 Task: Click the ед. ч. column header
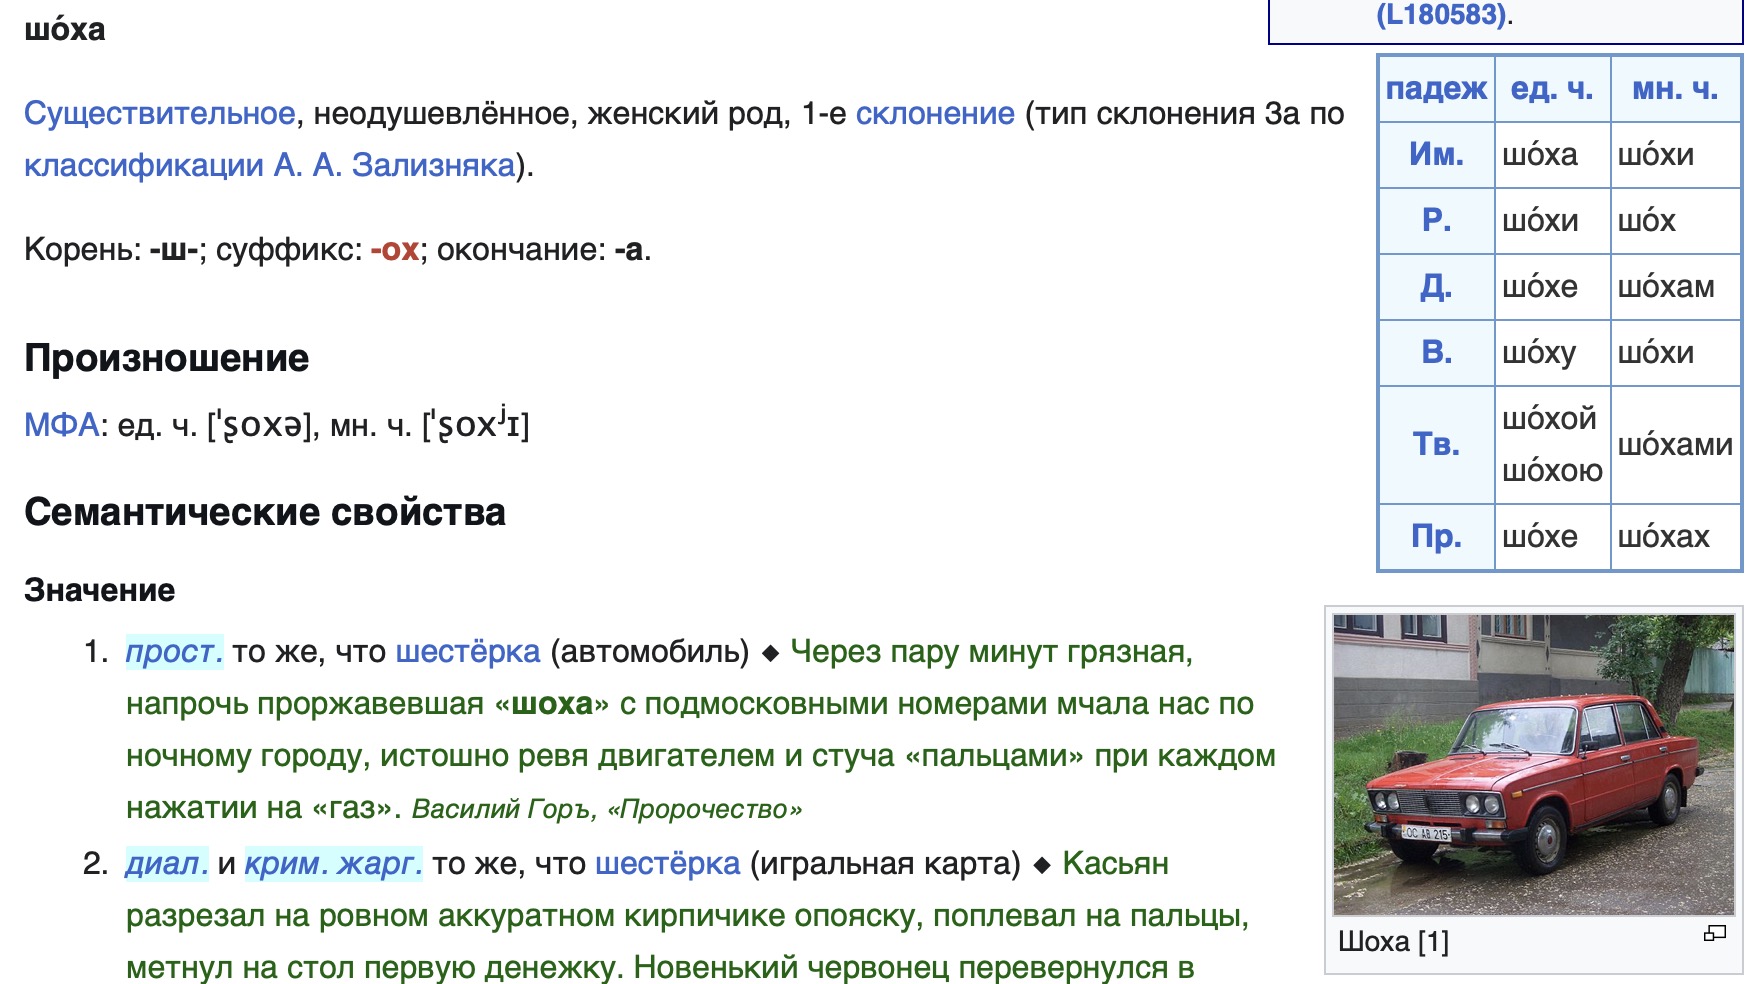[x=1551, y=89]
